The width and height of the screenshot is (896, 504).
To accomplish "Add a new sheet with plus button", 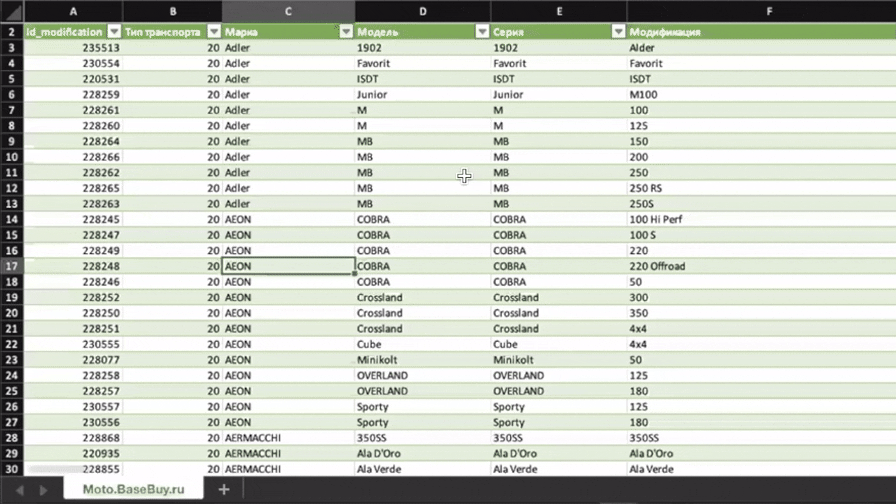I will pyautogui.click(x=224, y=489).
